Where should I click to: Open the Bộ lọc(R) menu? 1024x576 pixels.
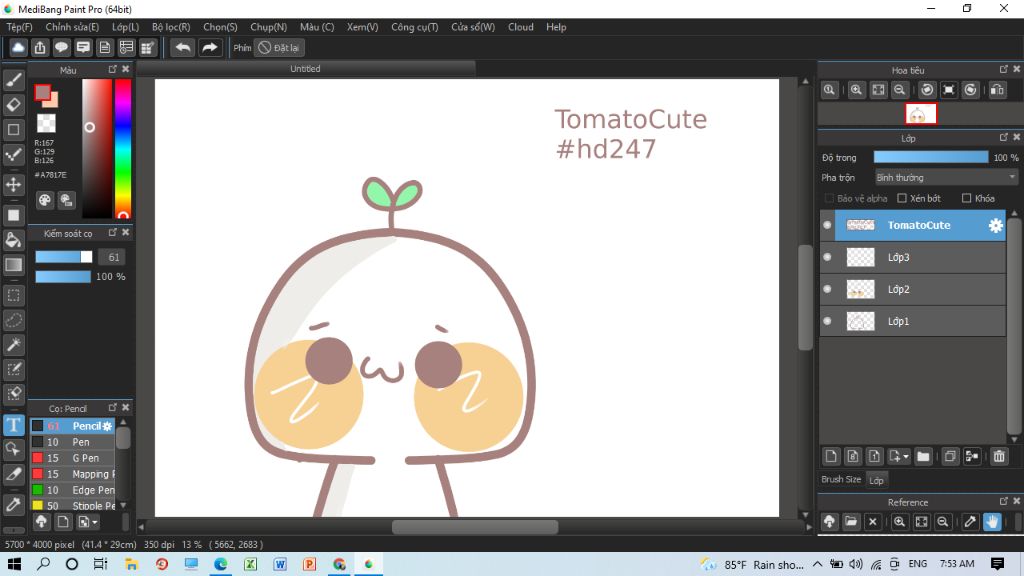[x=171, y=27]
